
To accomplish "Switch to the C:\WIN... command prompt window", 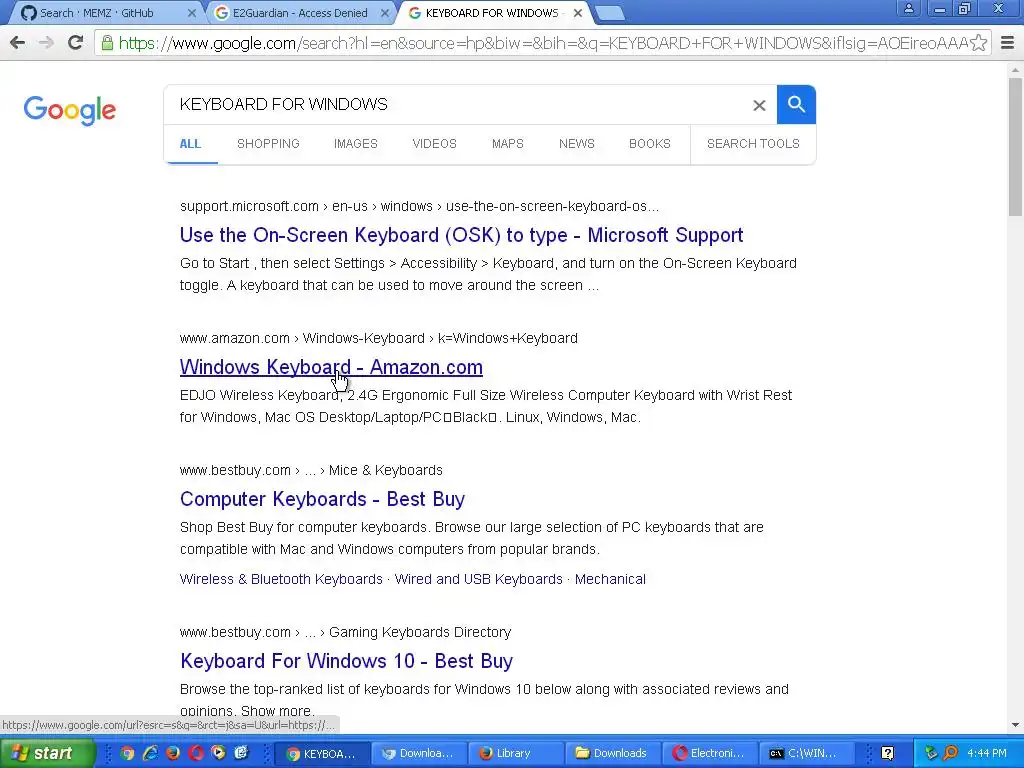I will coord(806,753).
